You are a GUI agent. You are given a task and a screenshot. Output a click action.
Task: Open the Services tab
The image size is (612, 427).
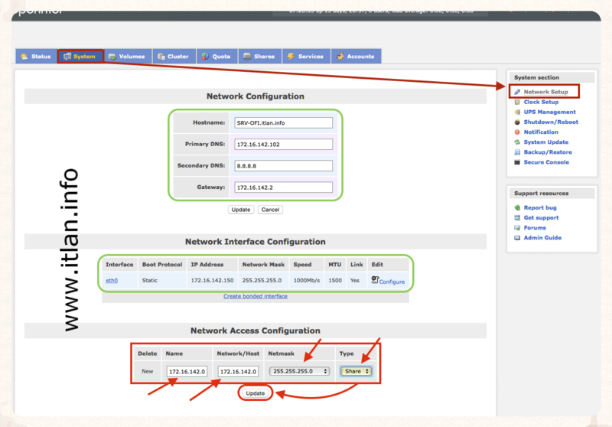pyautogui.click(x=303, y=56)
